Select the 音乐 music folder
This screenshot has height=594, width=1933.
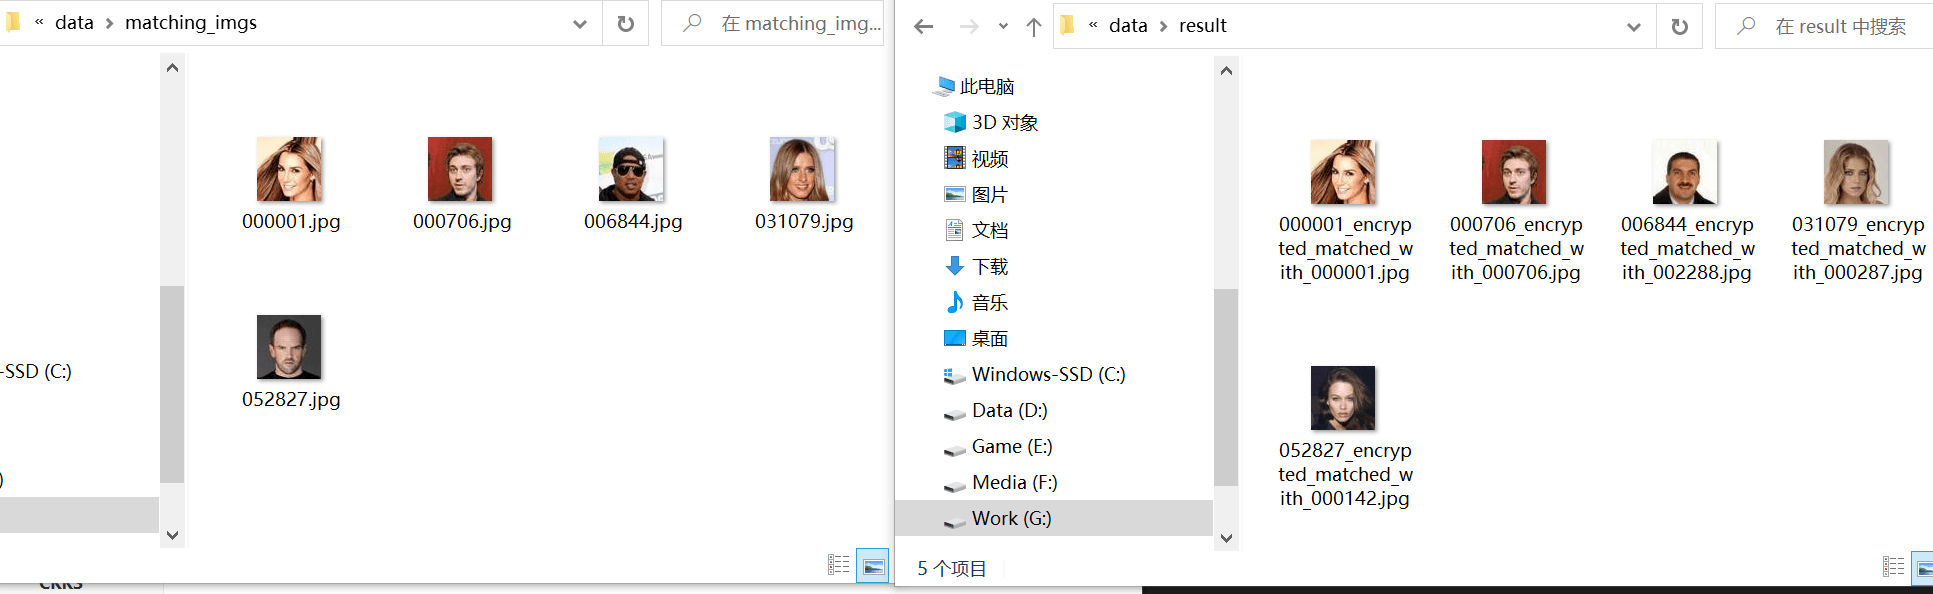[x=989, y=302]
